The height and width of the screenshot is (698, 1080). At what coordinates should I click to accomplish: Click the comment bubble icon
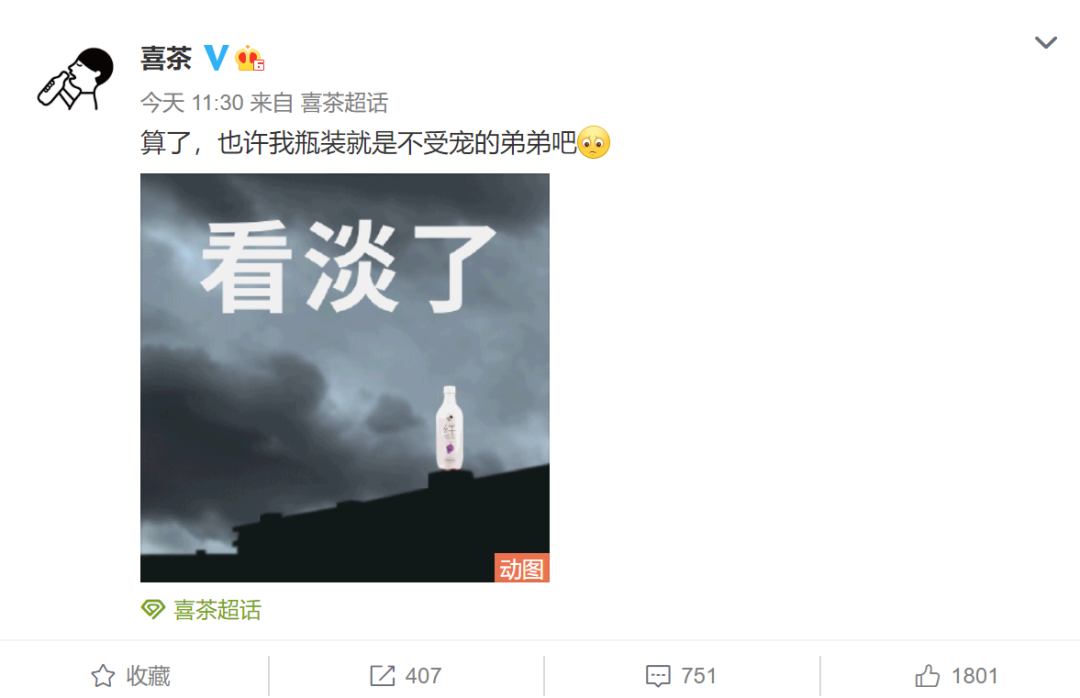[658, 676]
